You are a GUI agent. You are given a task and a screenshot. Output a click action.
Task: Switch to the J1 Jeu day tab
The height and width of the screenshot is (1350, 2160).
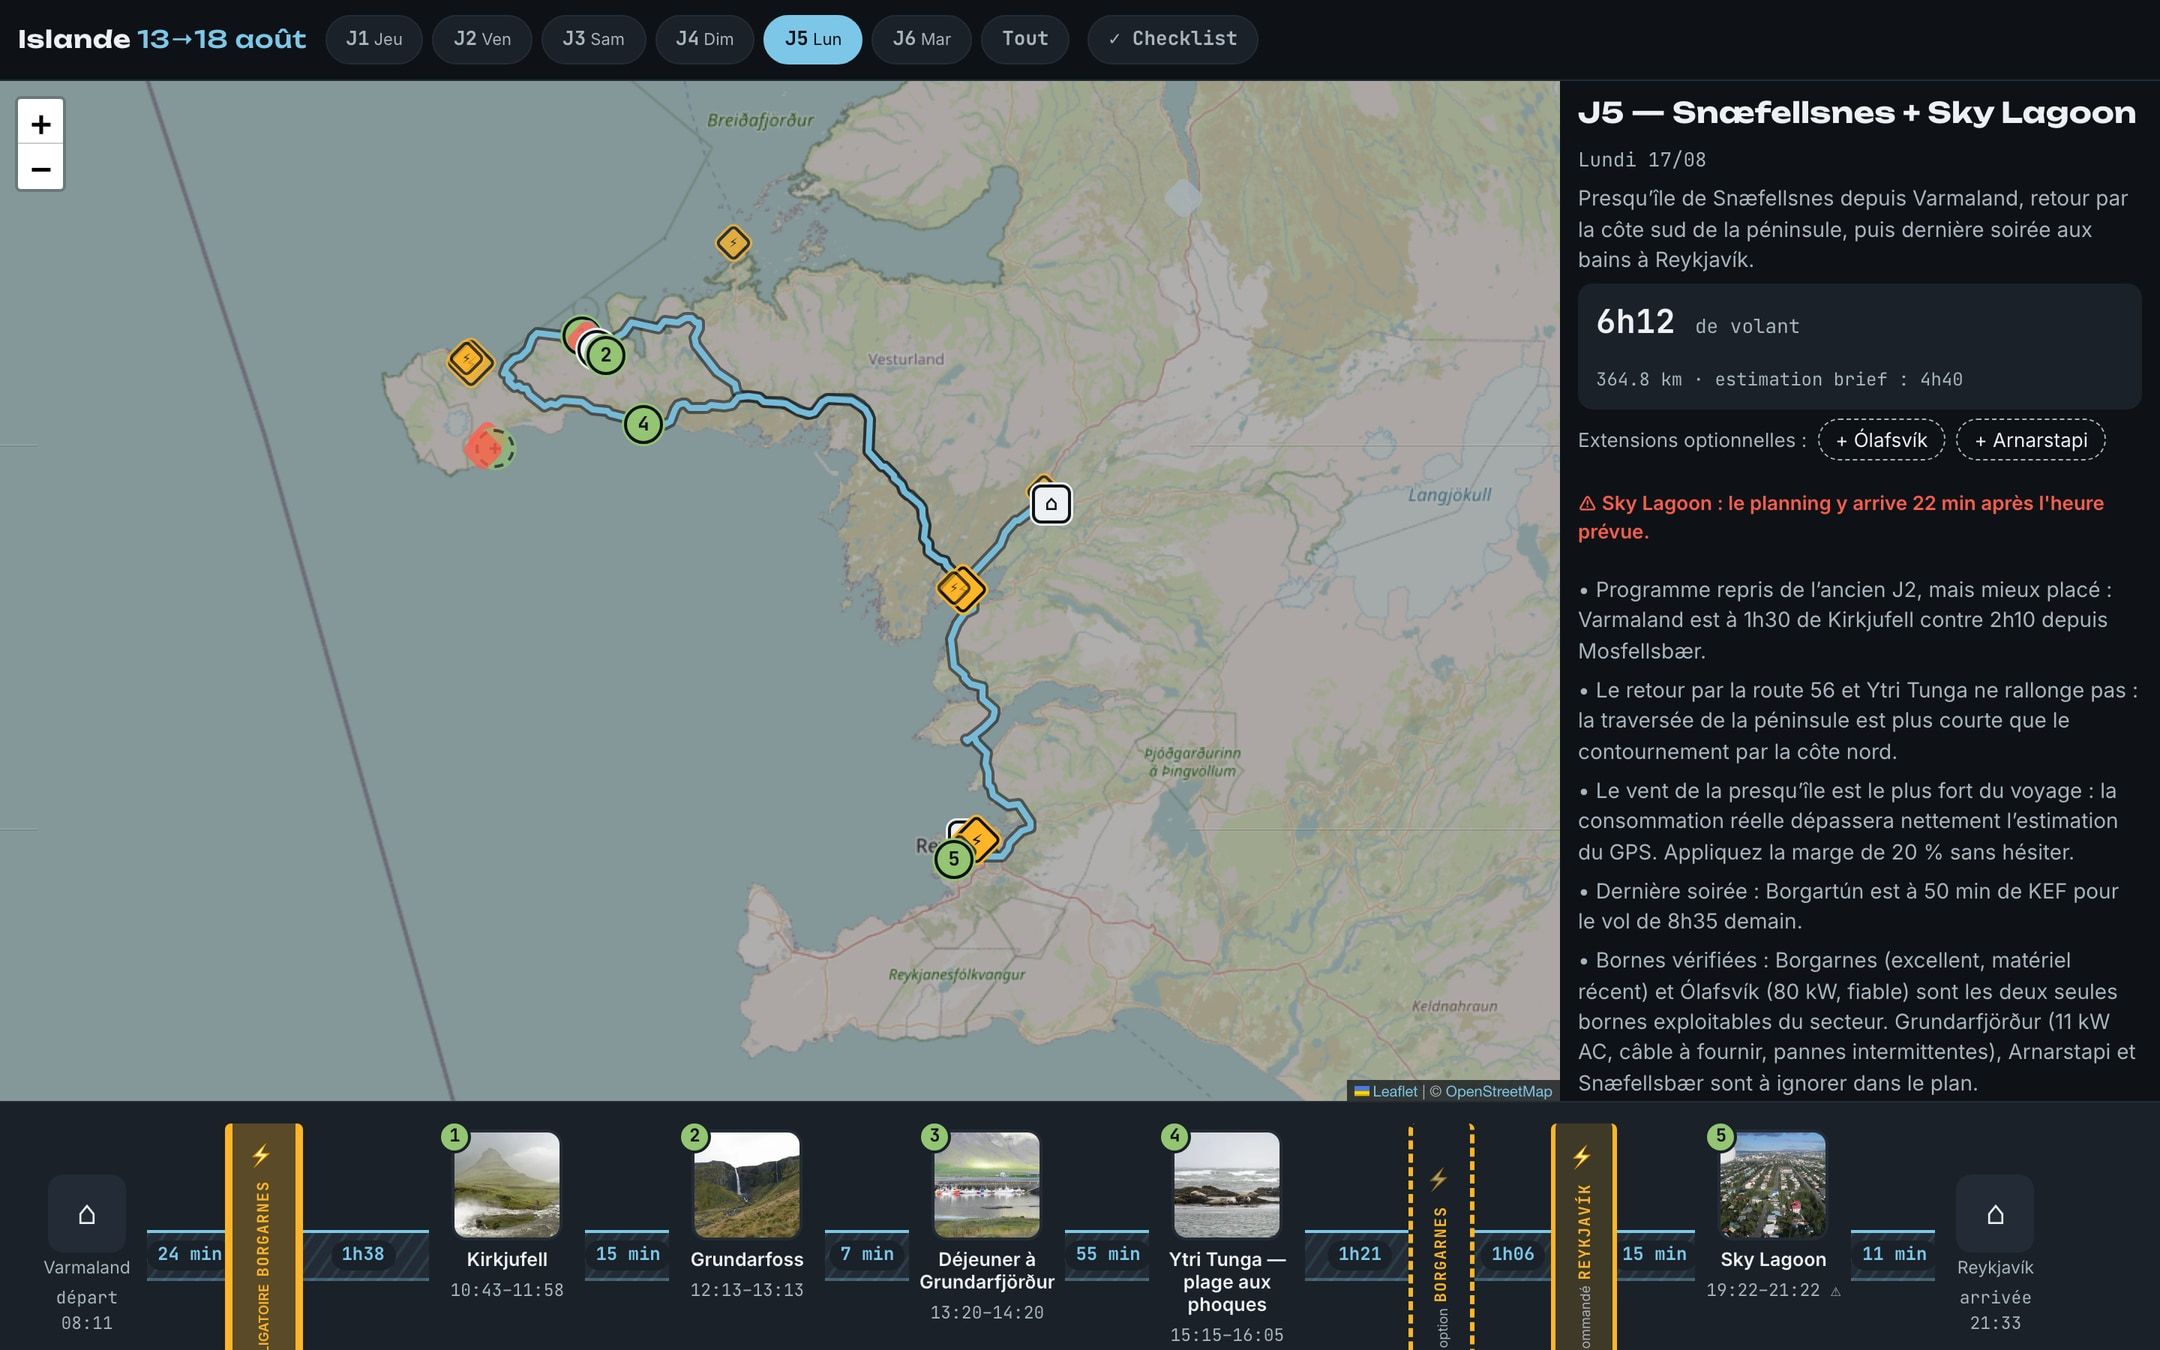tap(374, 39)
